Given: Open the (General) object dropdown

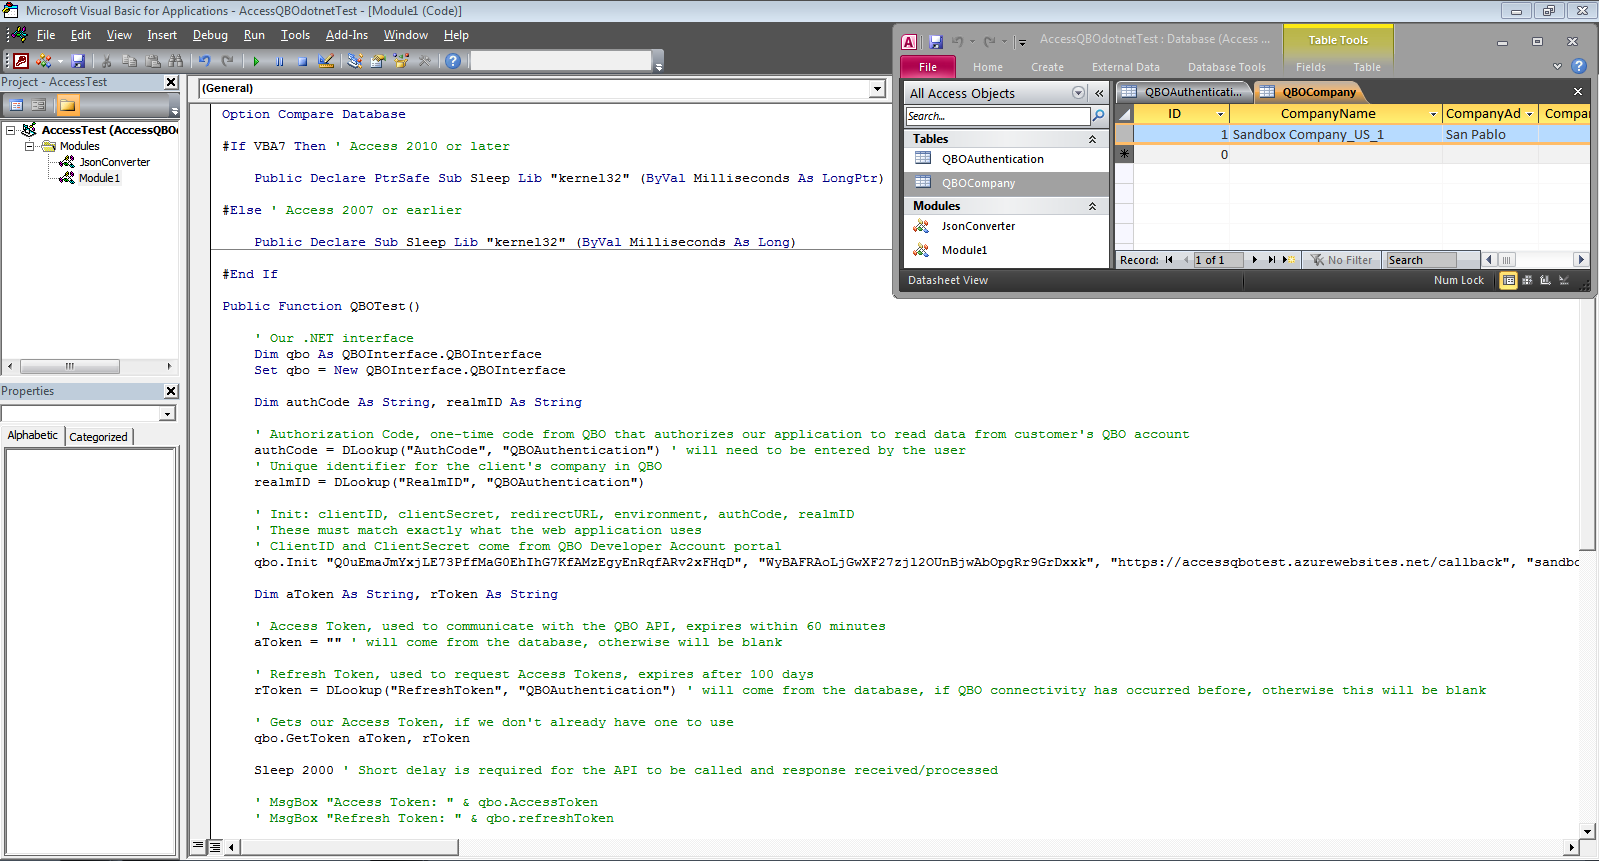Looking at the screenshot, I should click(x=877, y=88).
